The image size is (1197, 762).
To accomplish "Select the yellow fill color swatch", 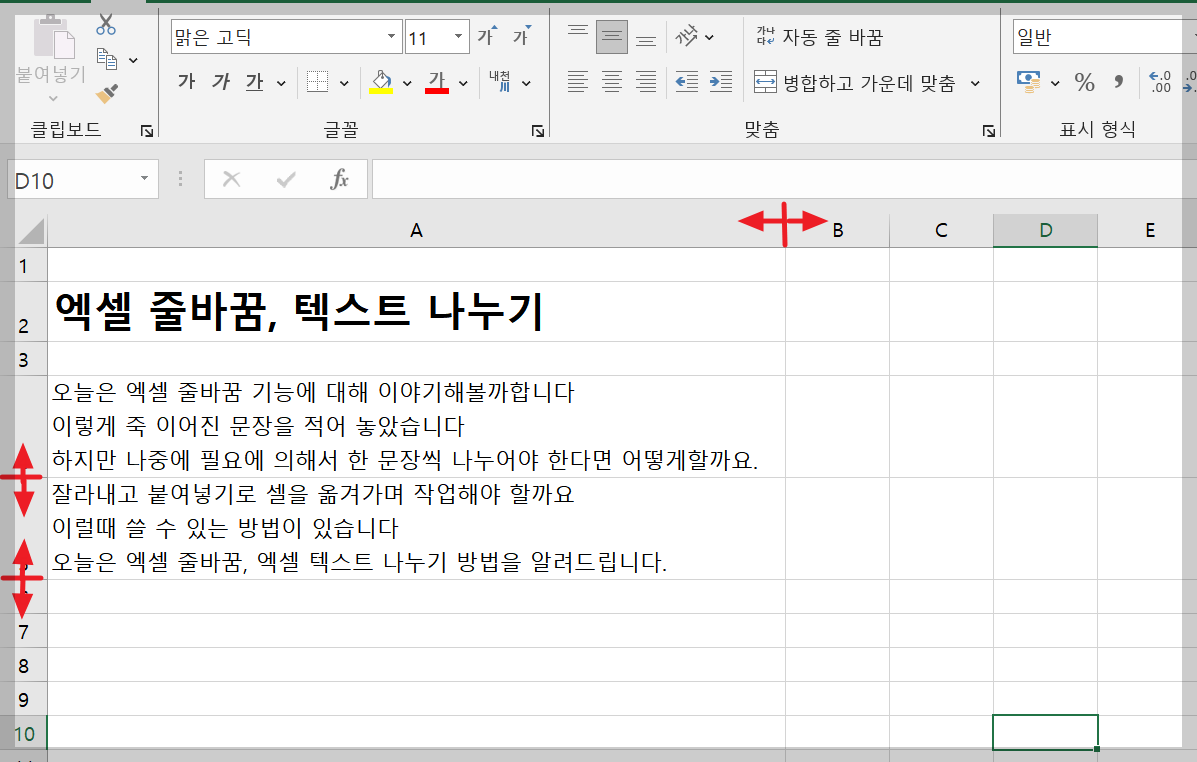I will point(382,92).
